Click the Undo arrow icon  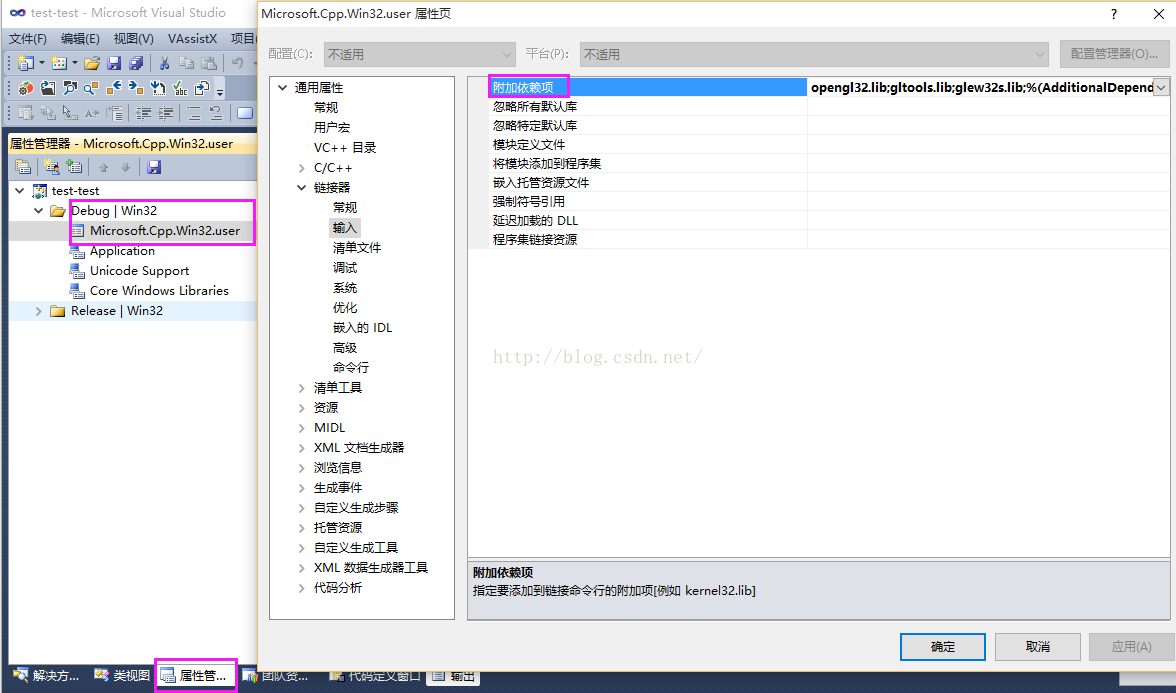pos(237,63)
